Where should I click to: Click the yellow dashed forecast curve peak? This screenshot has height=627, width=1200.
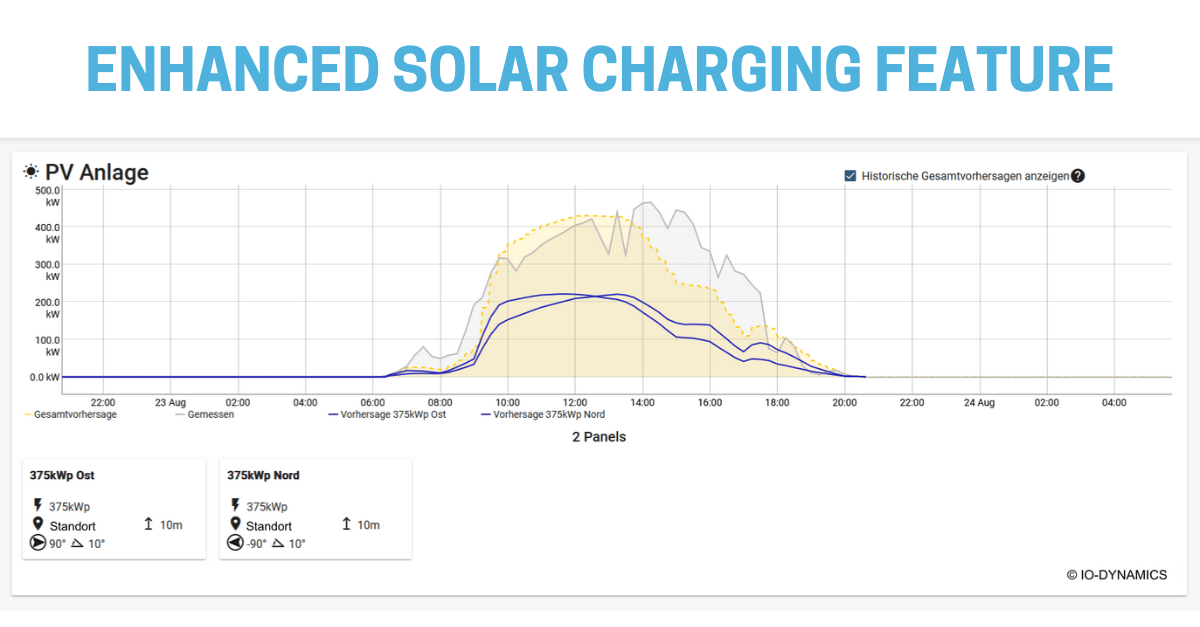pyautogui.click(x=590, y=215)
